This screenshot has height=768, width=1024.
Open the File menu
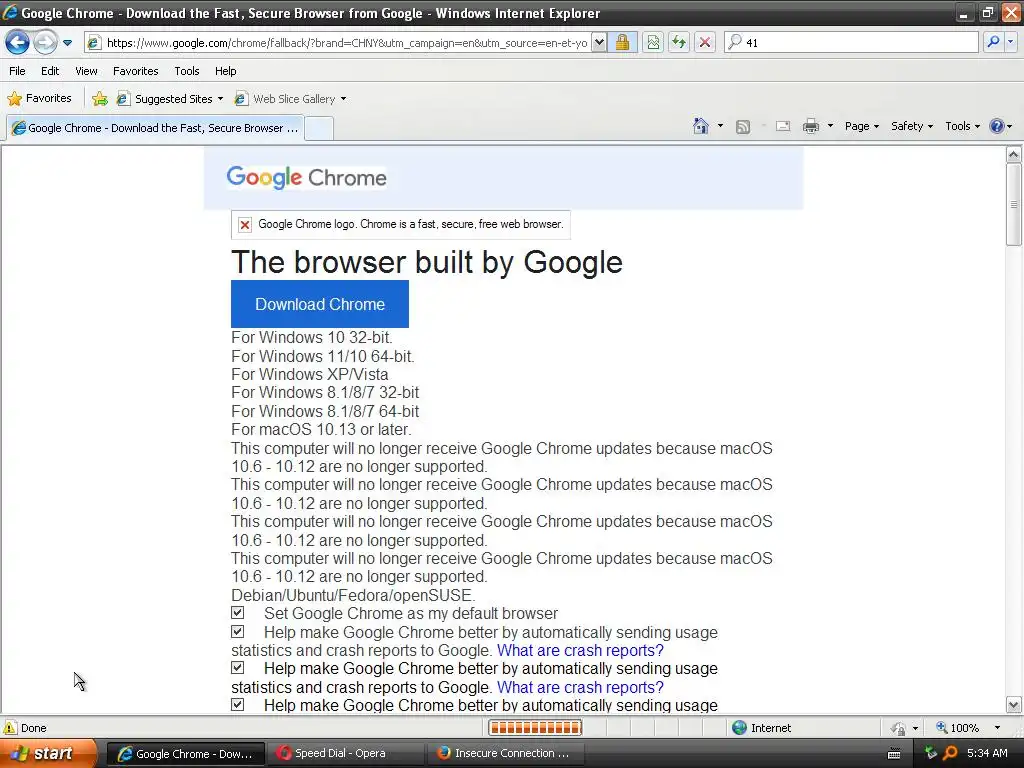coord(18,71)
